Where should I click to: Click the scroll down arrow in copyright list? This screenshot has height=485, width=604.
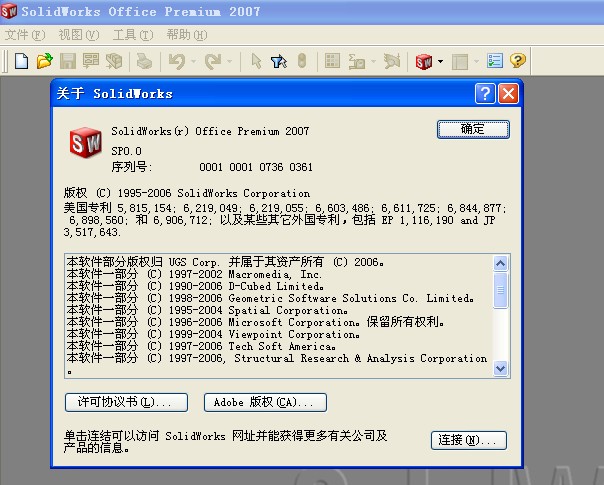(500, 369)
